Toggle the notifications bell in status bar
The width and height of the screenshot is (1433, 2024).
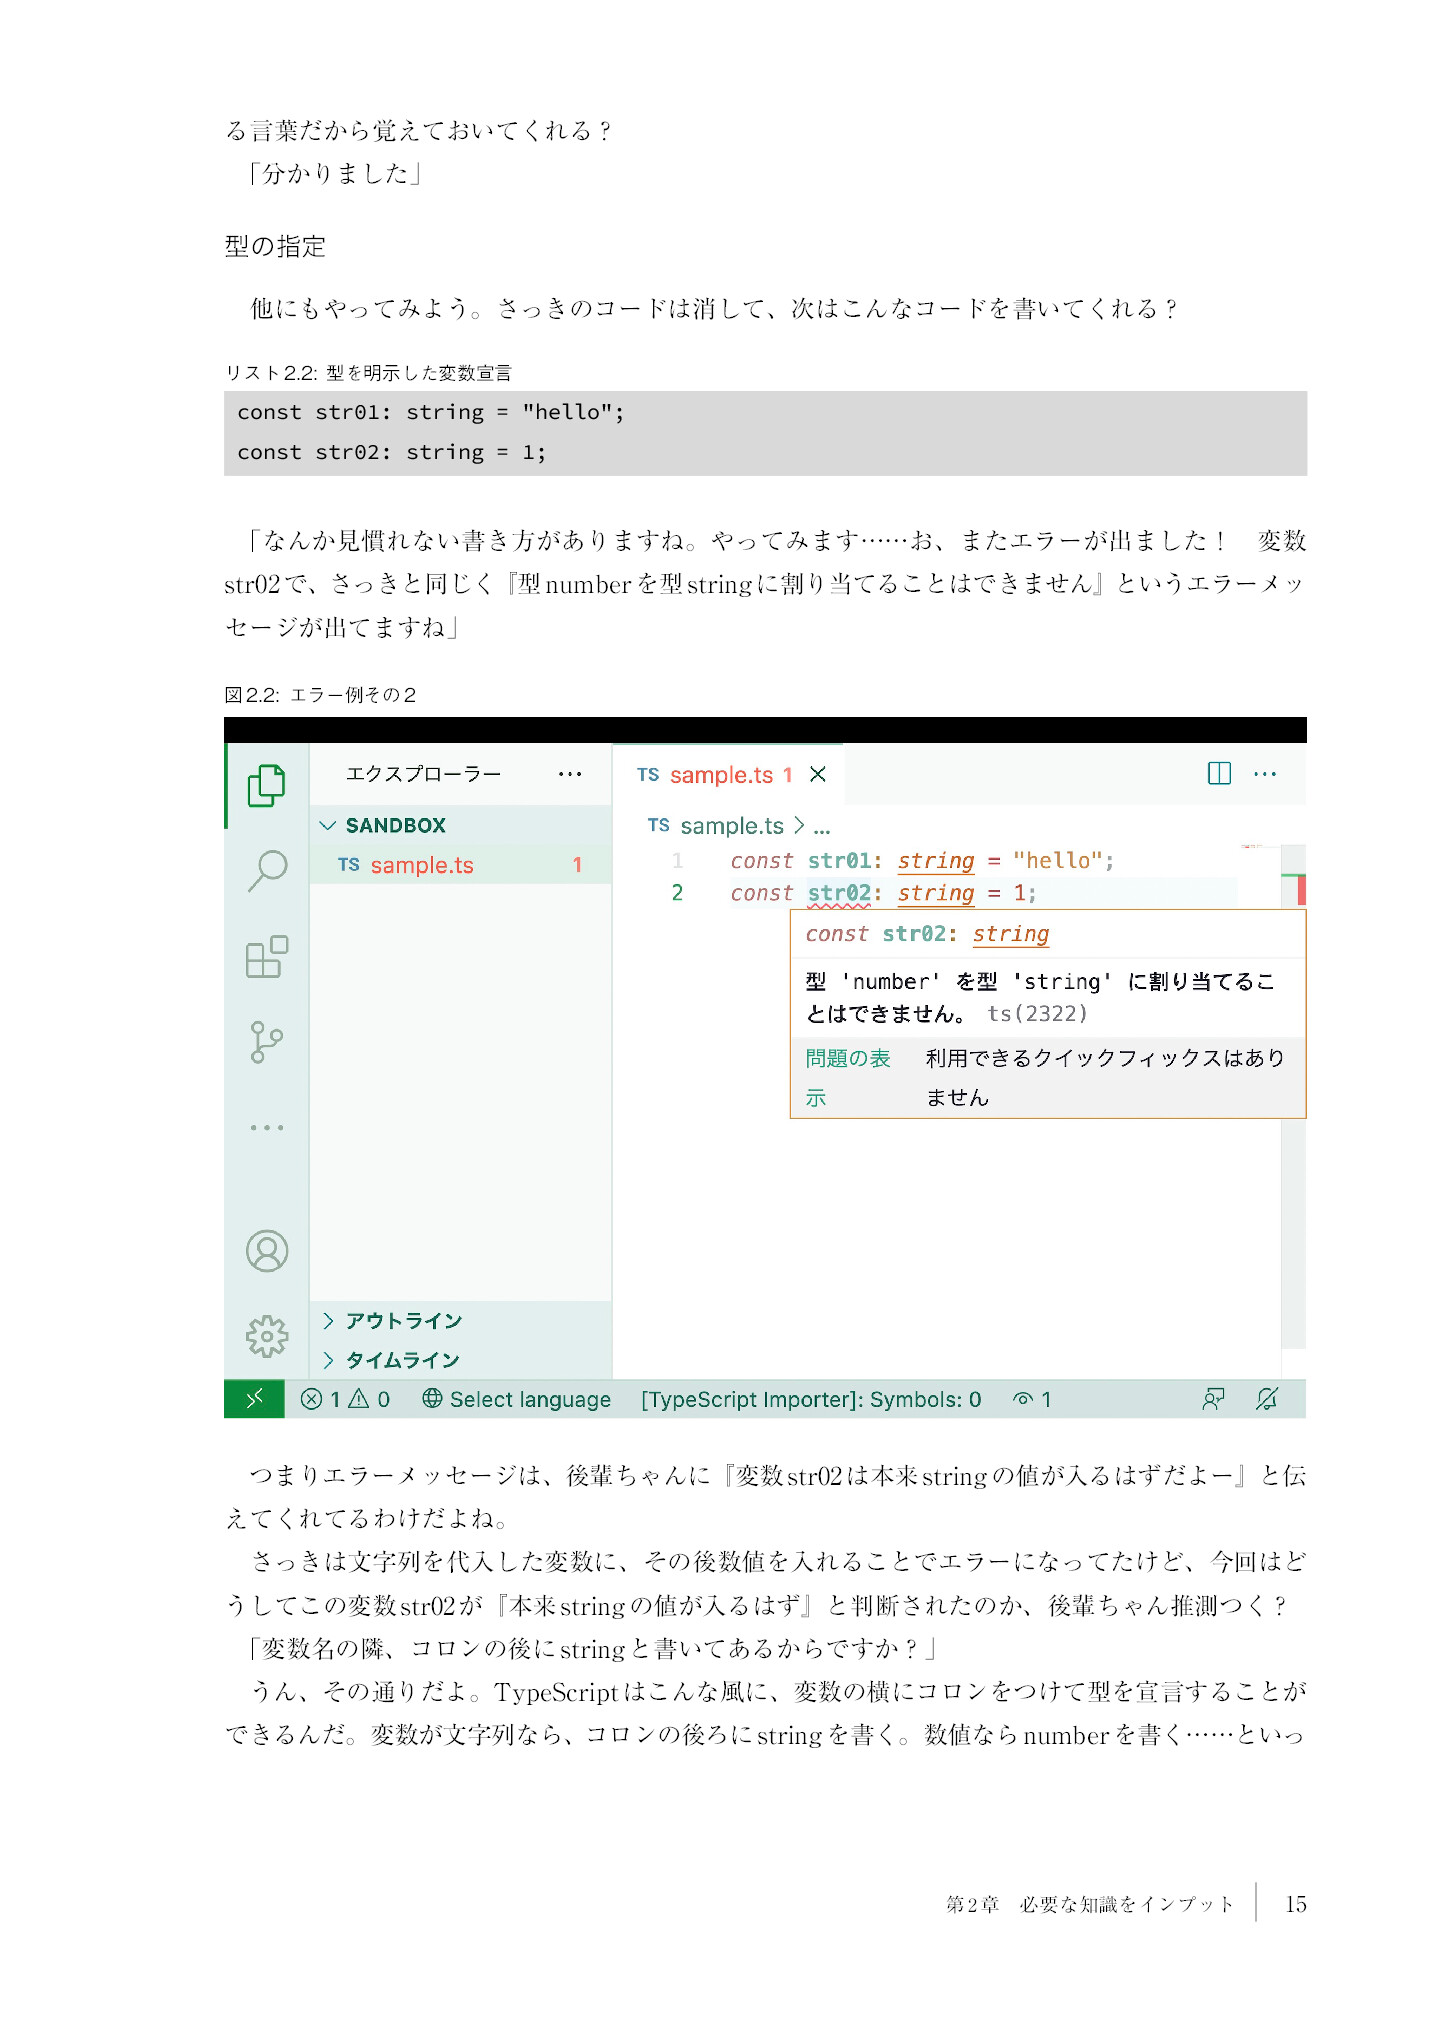[1267, 1399]
